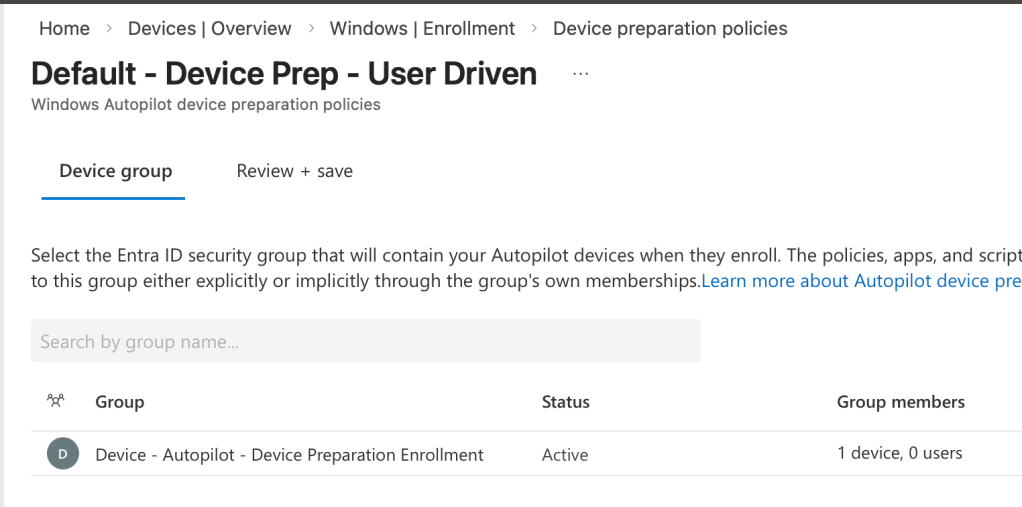This screenshot has width=1022, height=507.
Task: Sort by the Status column header
Action: [x=565, y=402]
